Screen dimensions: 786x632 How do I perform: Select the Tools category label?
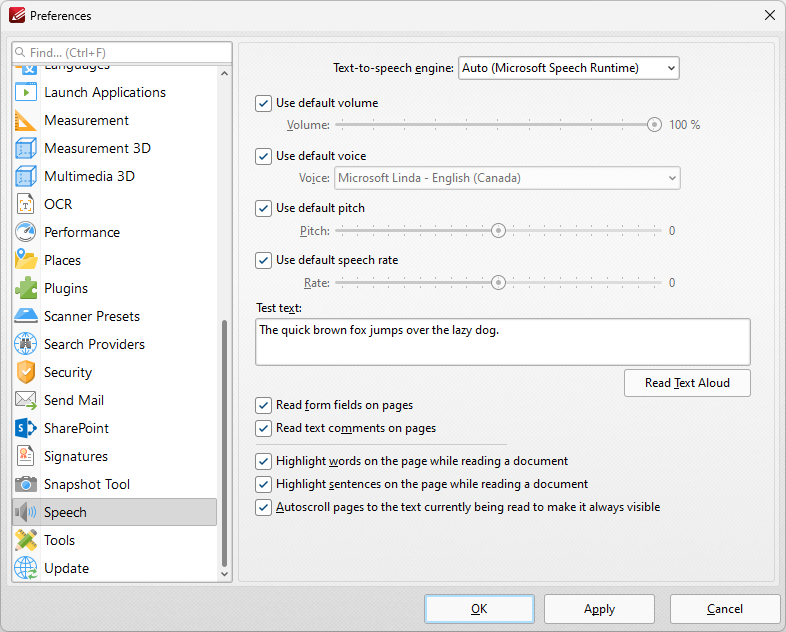(x=60, y=540)
